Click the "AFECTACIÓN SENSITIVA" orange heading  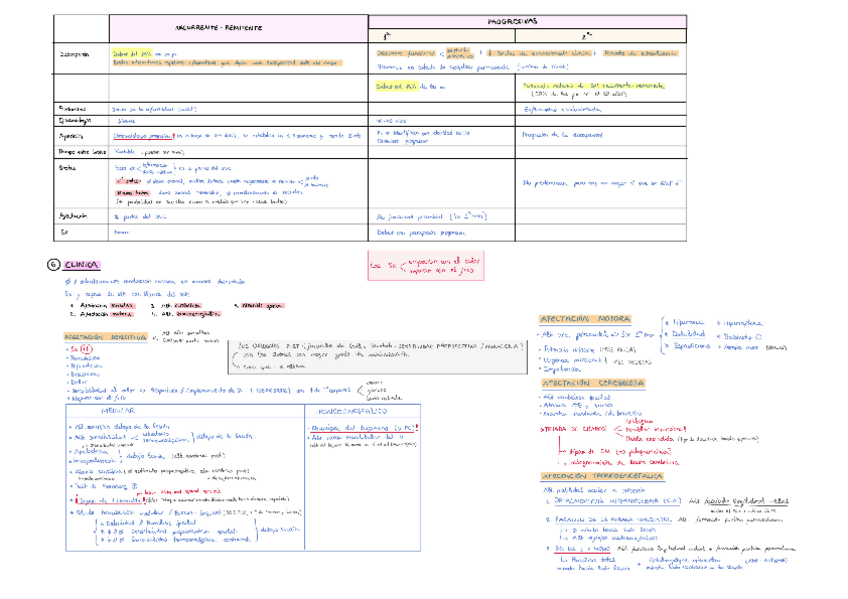pos(103,337)
